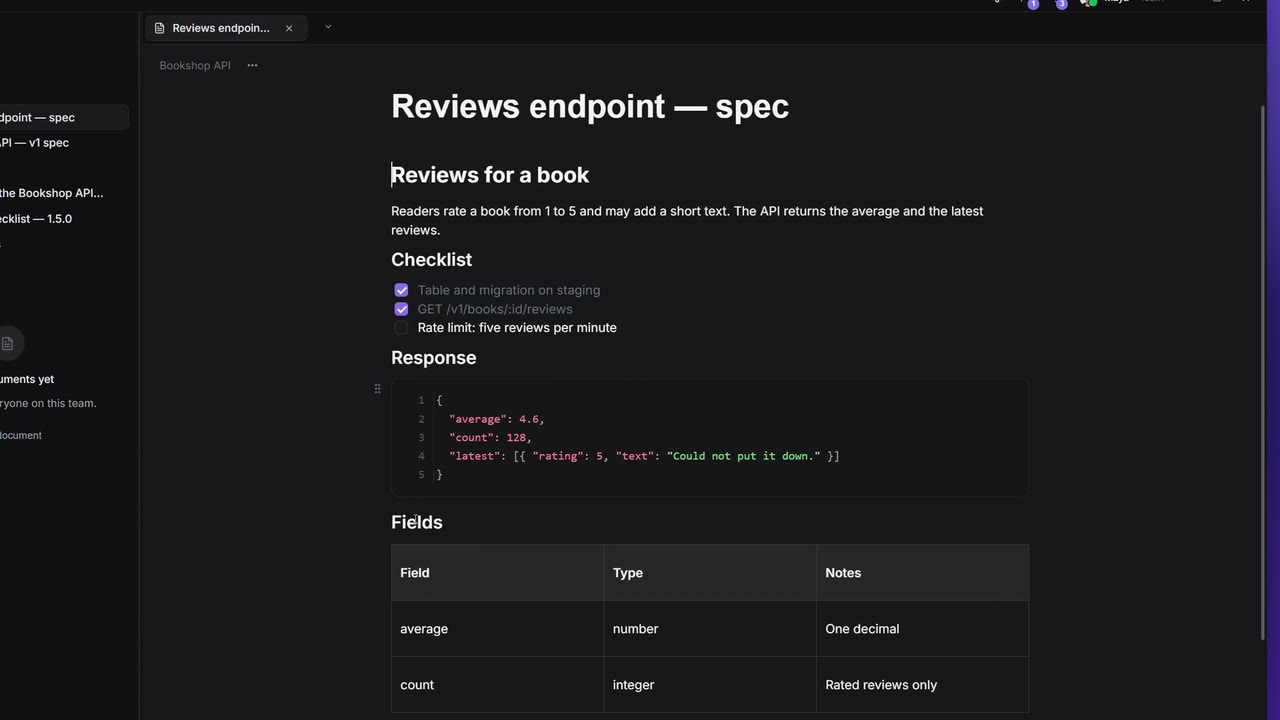Select the Reviews endpoint tab

tap(226, 28)
